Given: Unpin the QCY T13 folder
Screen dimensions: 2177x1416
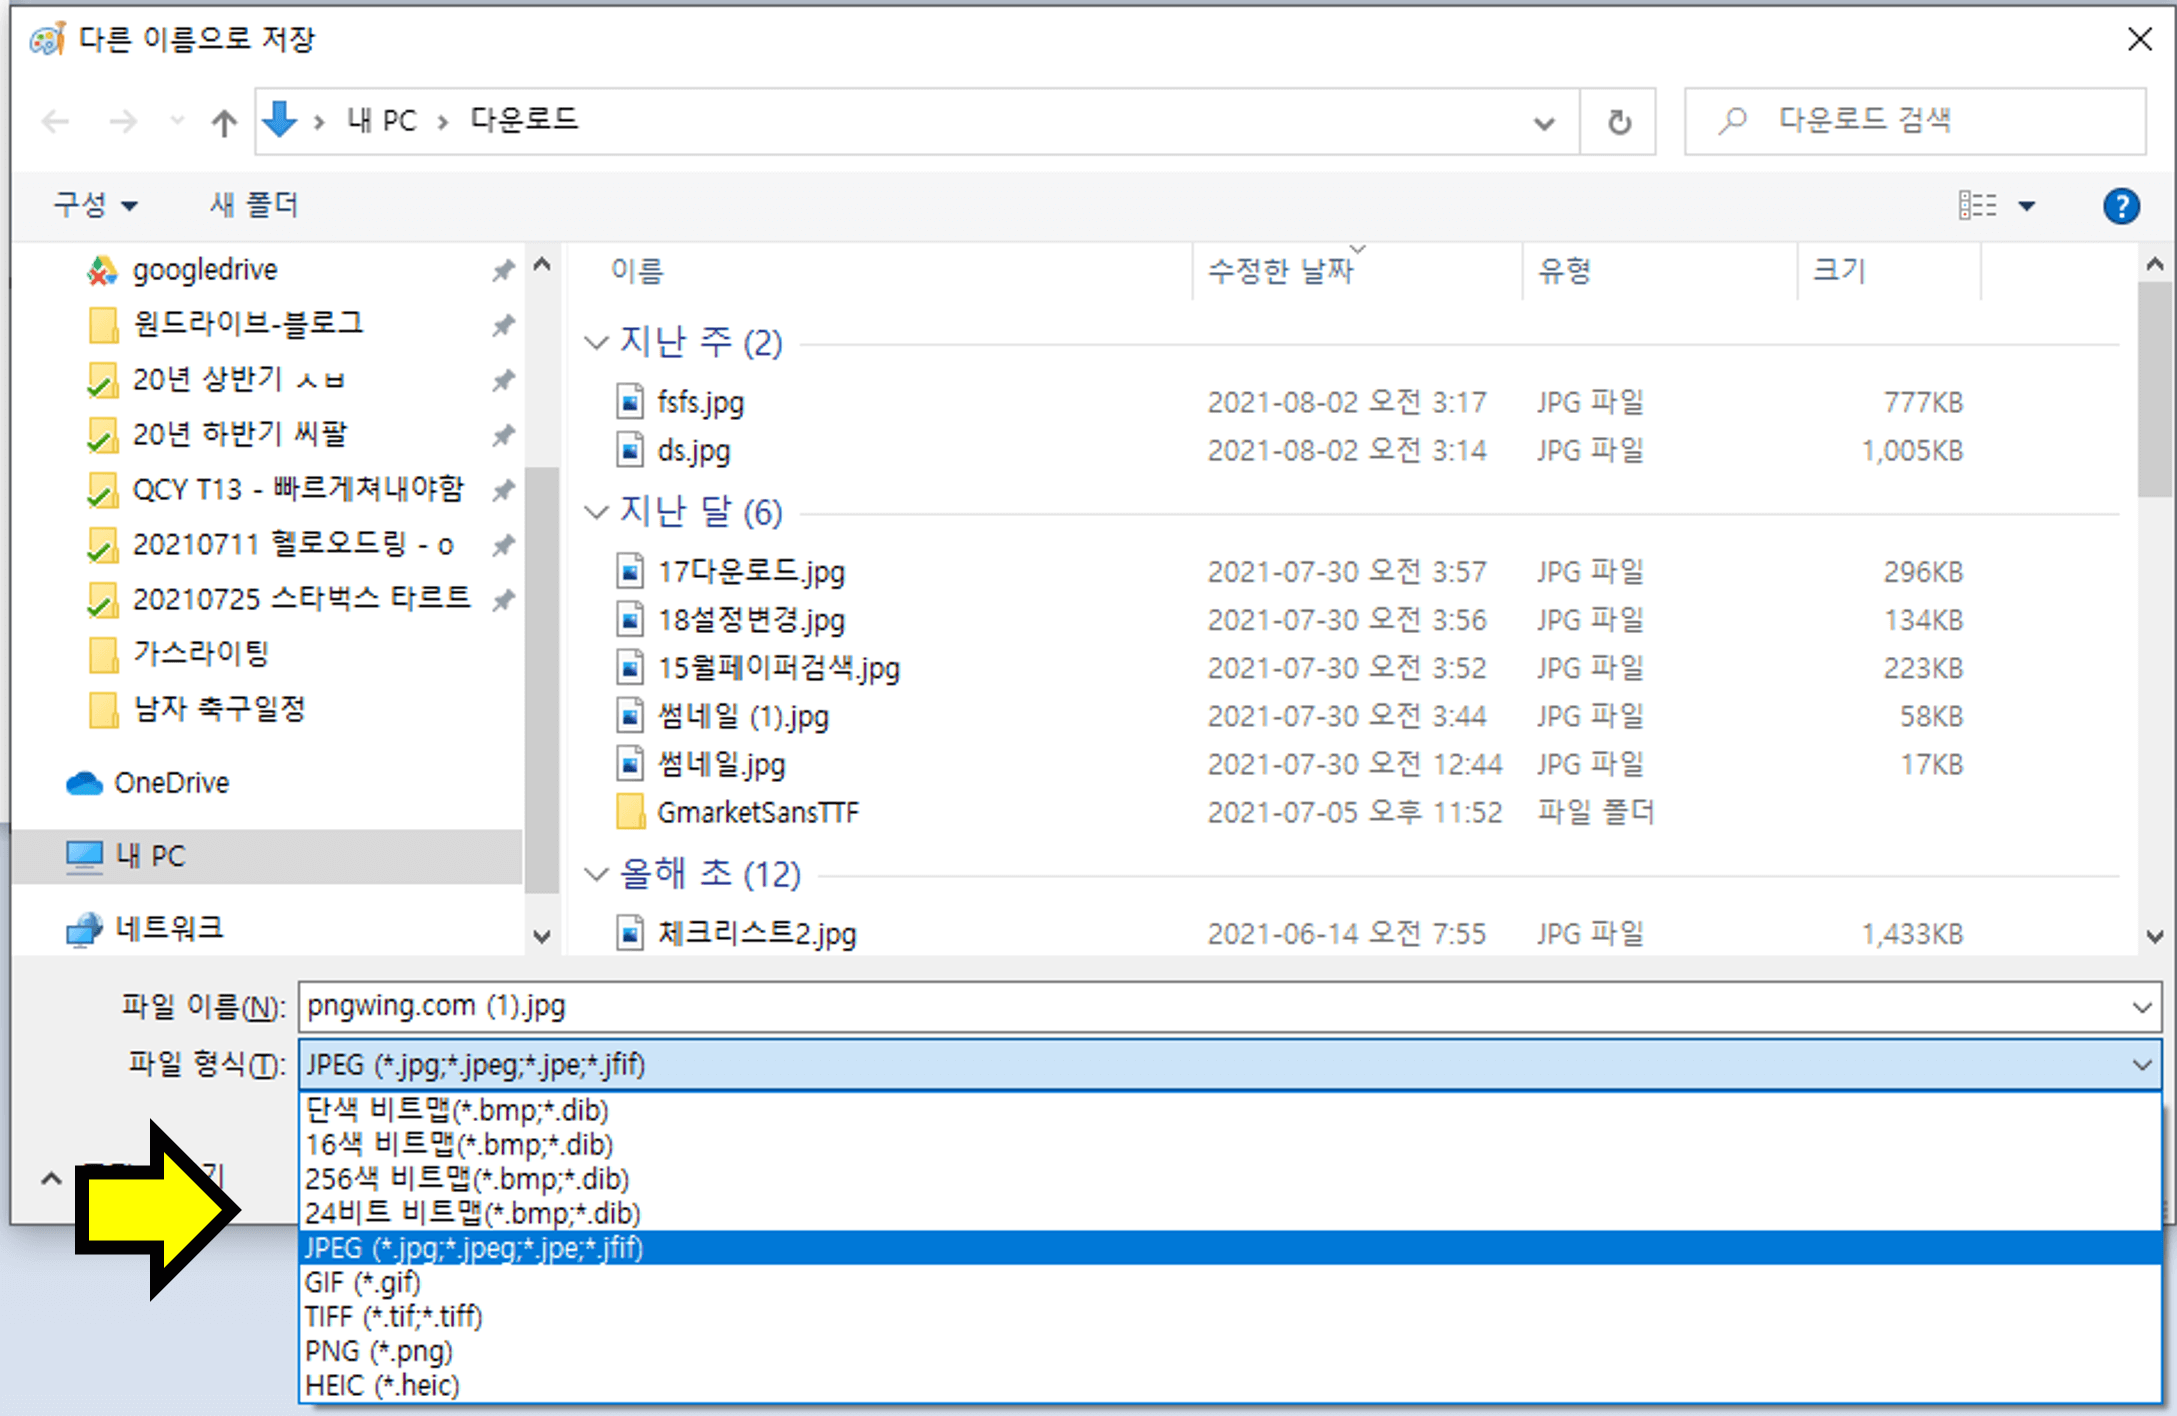Looking at the screenshot, I should click(x=503, y=489).
